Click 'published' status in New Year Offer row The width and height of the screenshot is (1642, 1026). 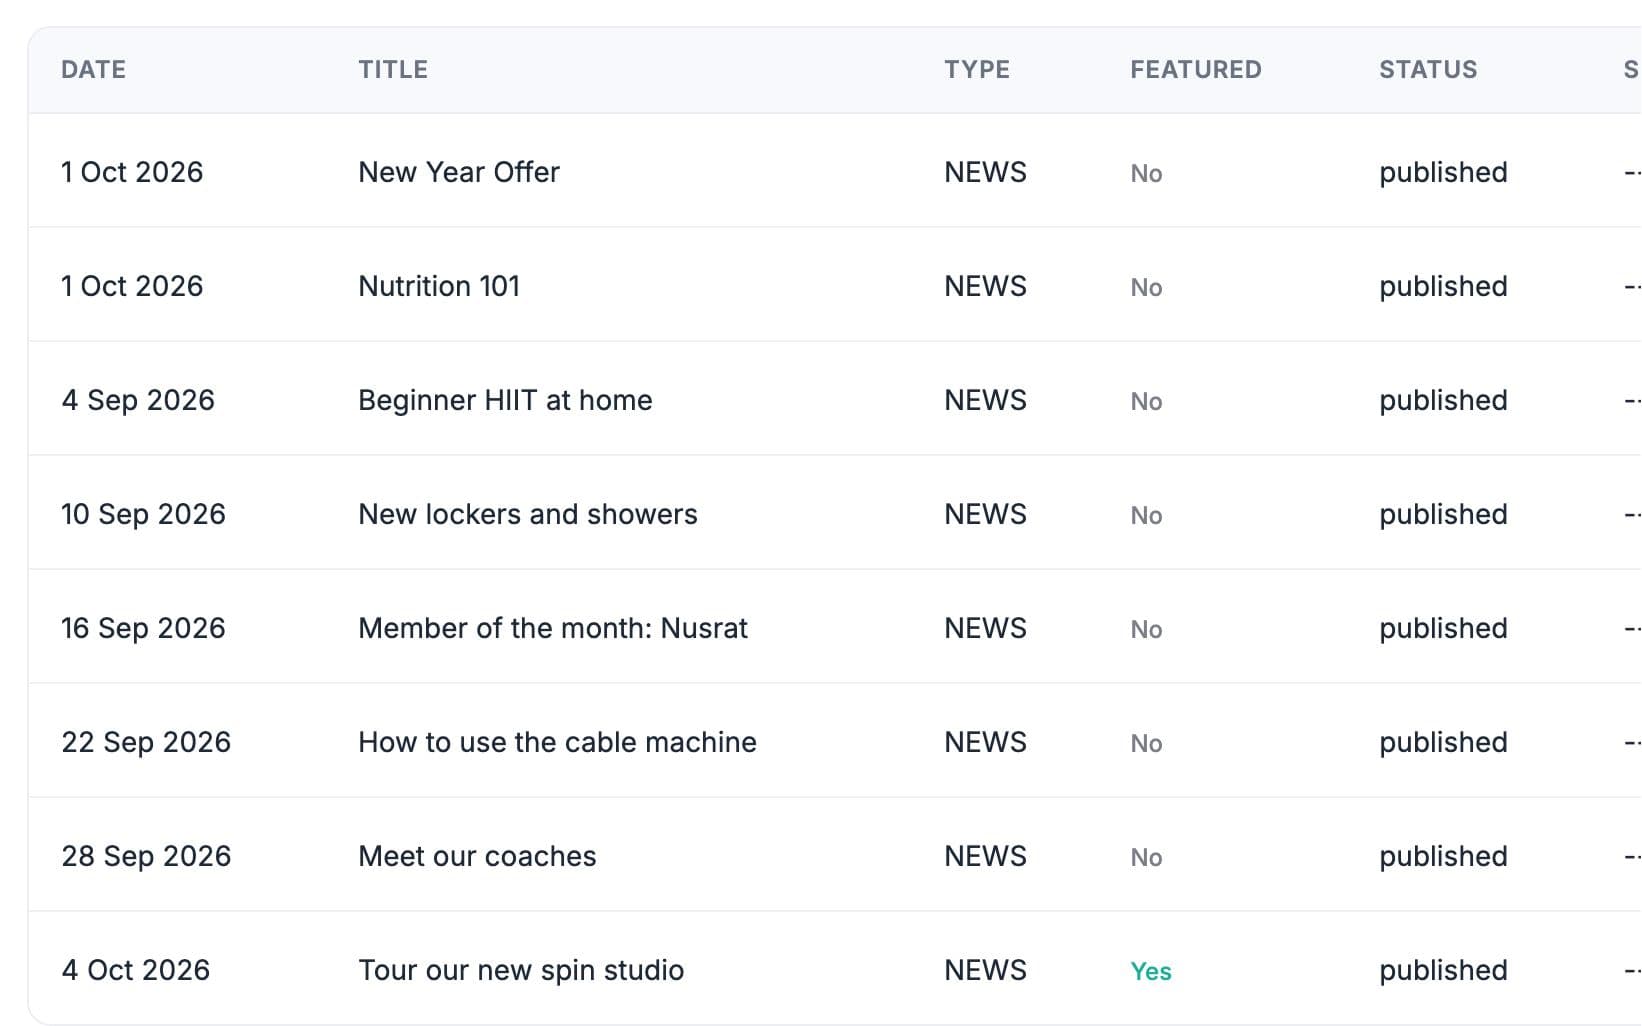[1443, 172]
